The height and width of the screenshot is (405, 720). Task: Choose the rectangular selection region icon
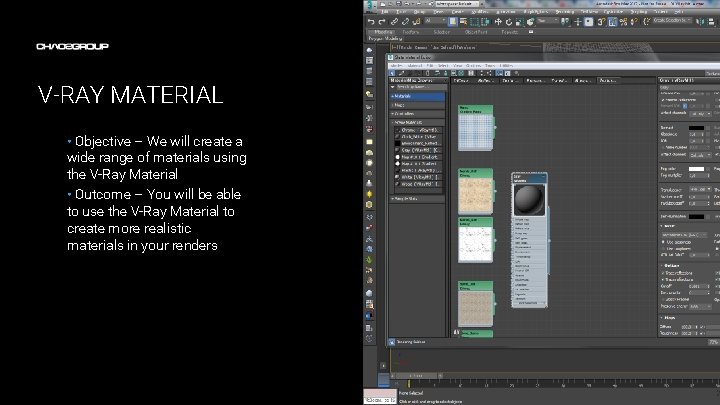click(474, 22)
